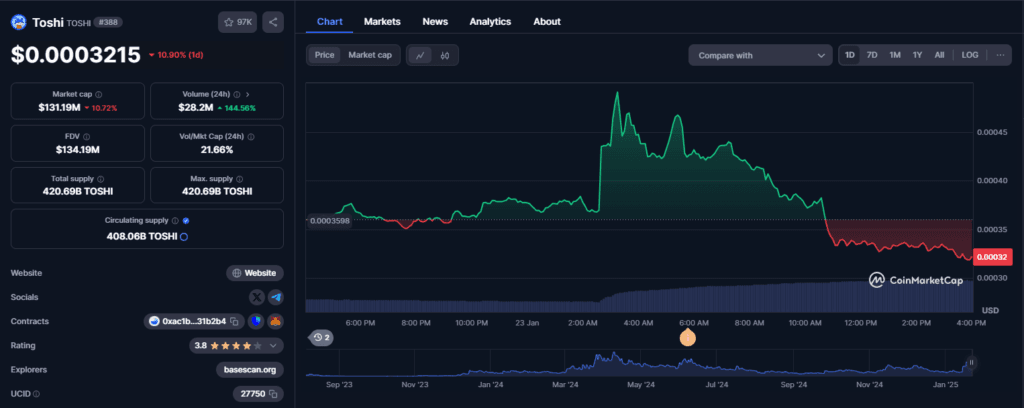Click the #388 rank badge

(108, 22)
